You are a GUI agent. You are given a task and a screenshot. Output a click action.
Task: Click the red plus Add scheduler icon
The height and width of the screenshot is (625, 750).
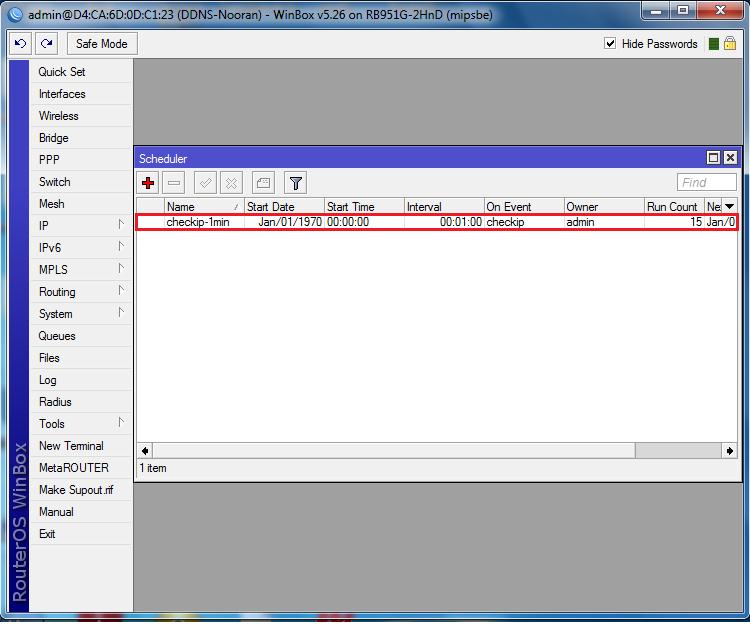coord(148,182)
